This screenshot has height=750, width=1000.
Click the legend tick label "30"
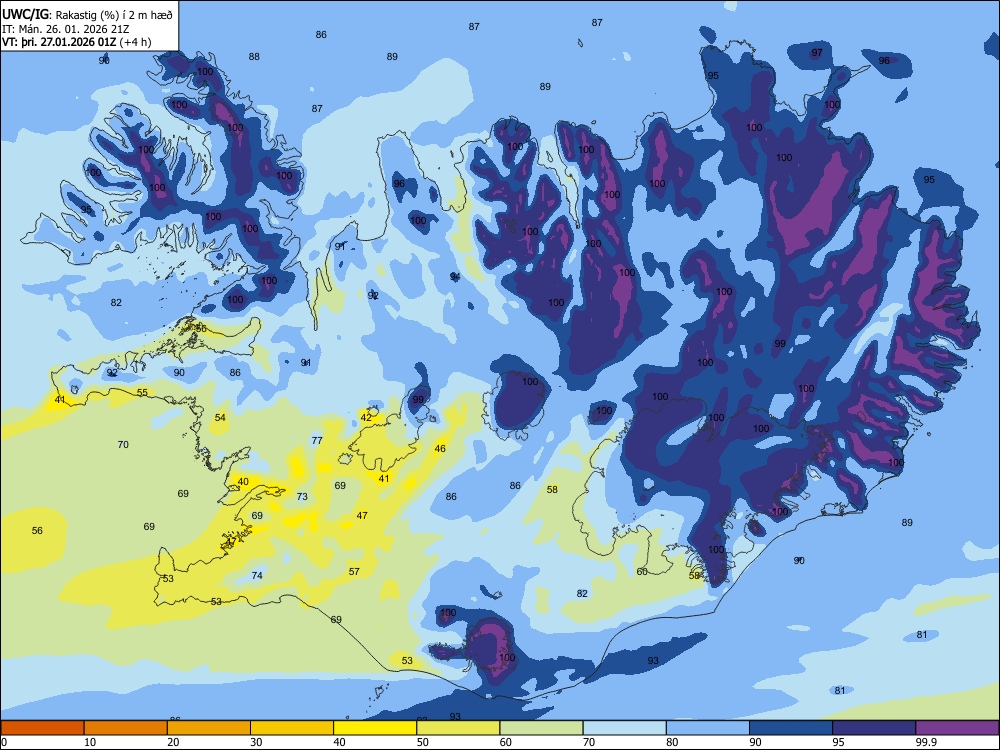pyautogui.click(x=256, y=742)
